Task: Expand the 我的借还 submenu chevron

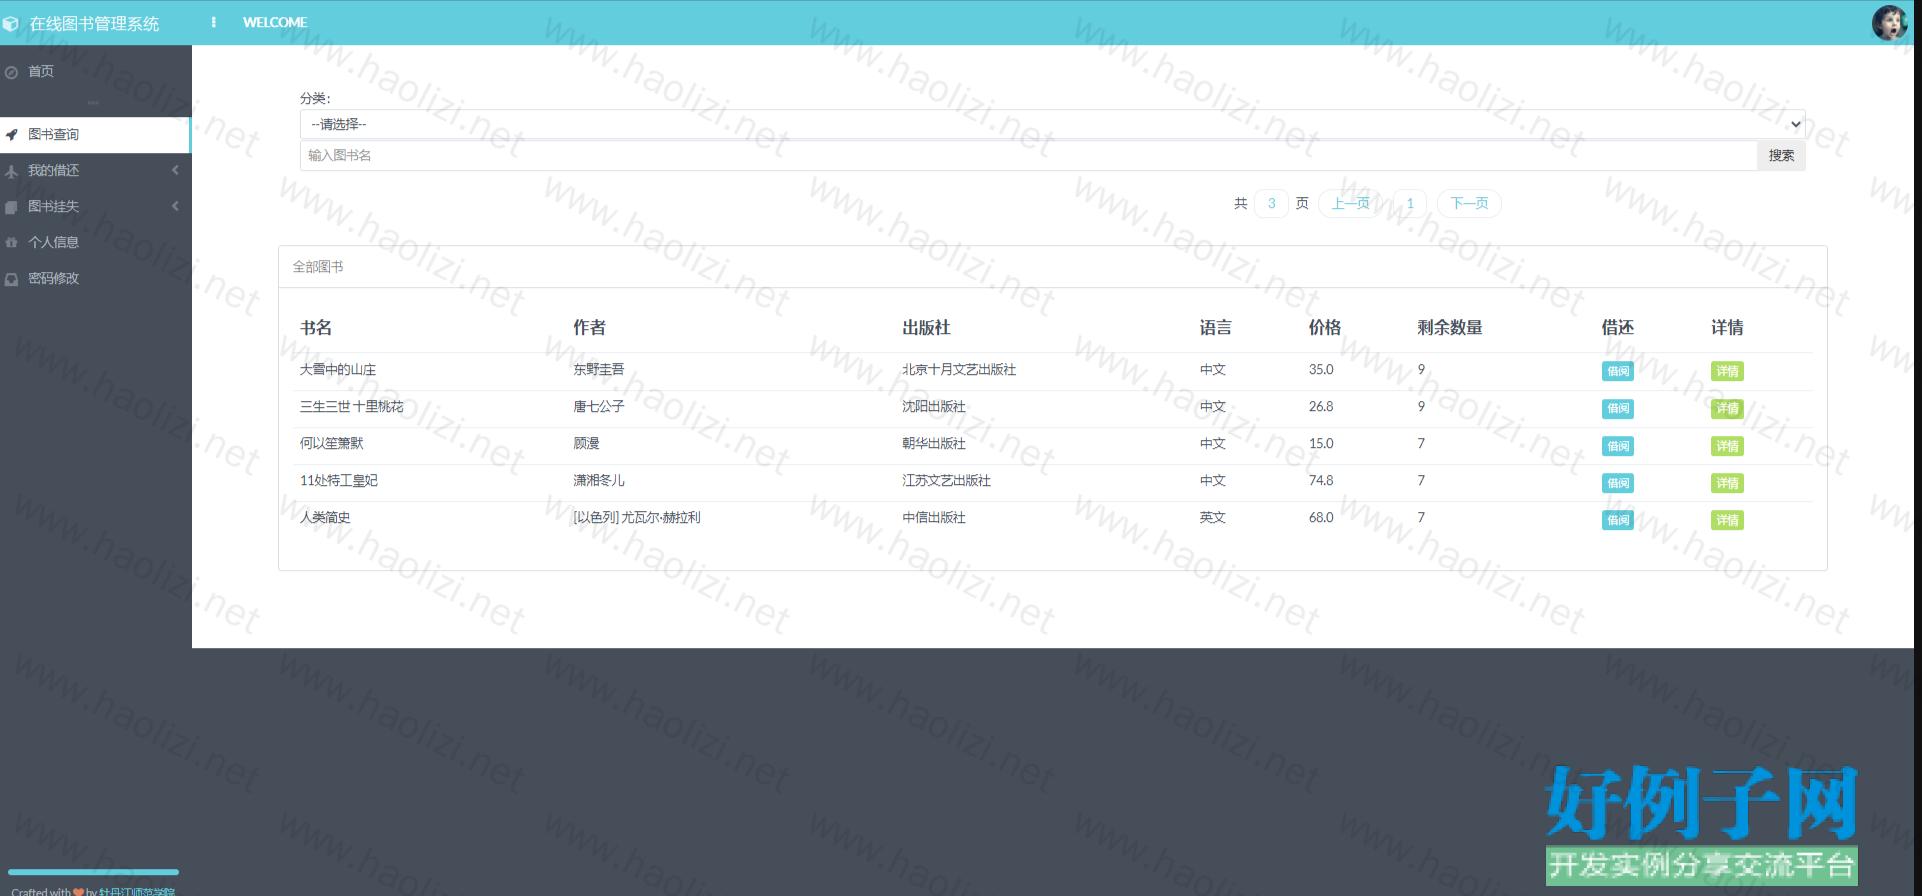Action: coord(175,170)
